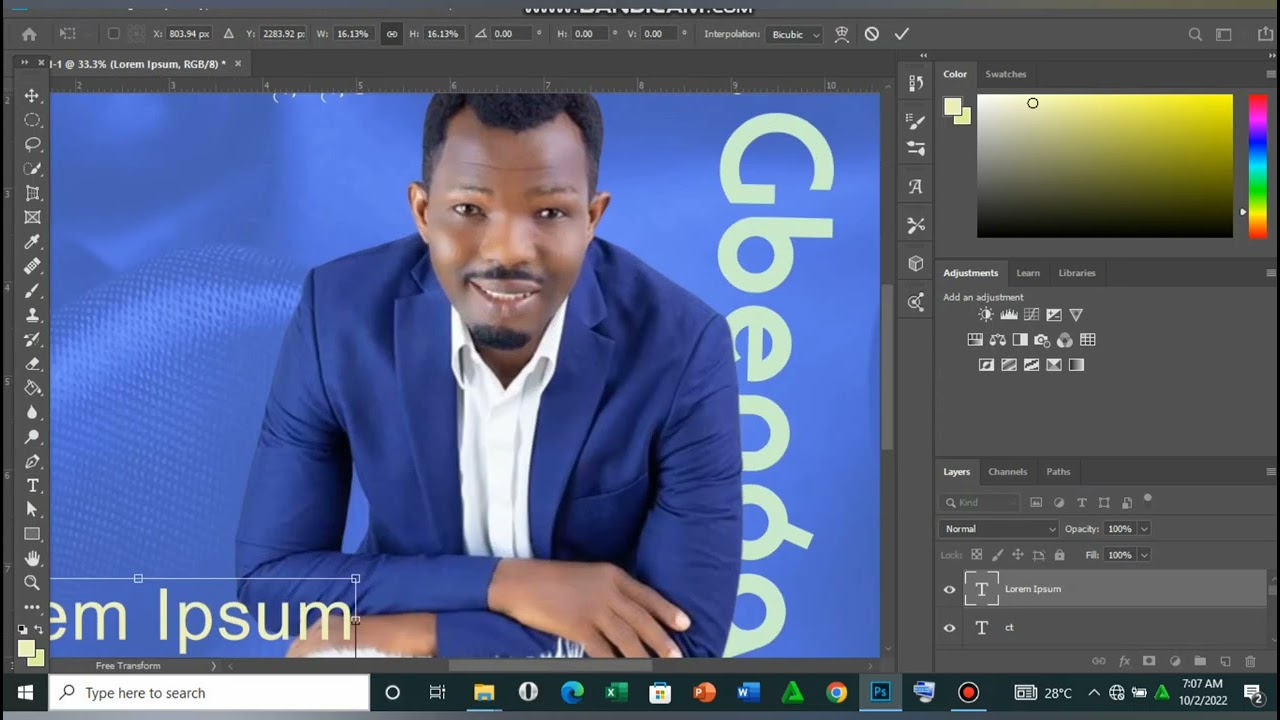
Task: Open the Opacity slider dropdown
Action: [x=1144, y=529]
